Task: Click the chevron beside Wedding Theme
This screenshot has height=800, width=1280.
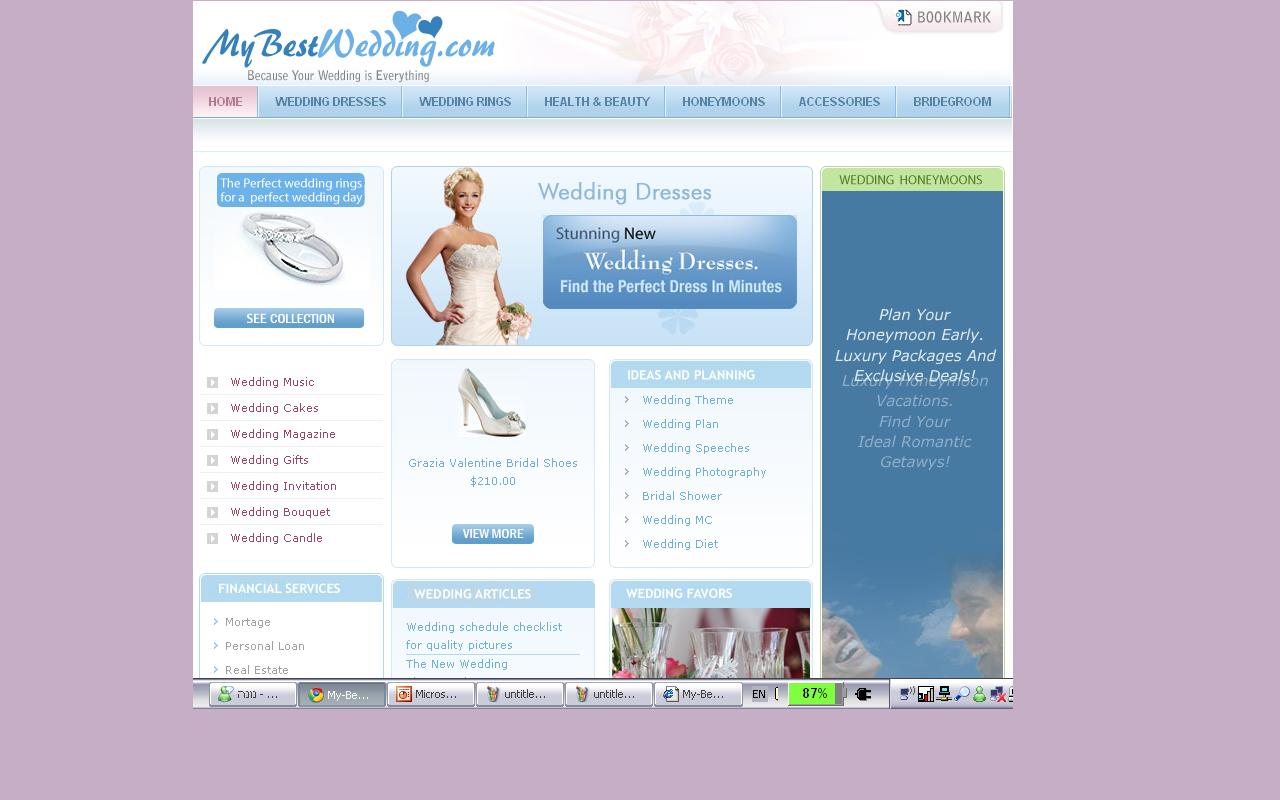Action: click(x=627, y=400)
